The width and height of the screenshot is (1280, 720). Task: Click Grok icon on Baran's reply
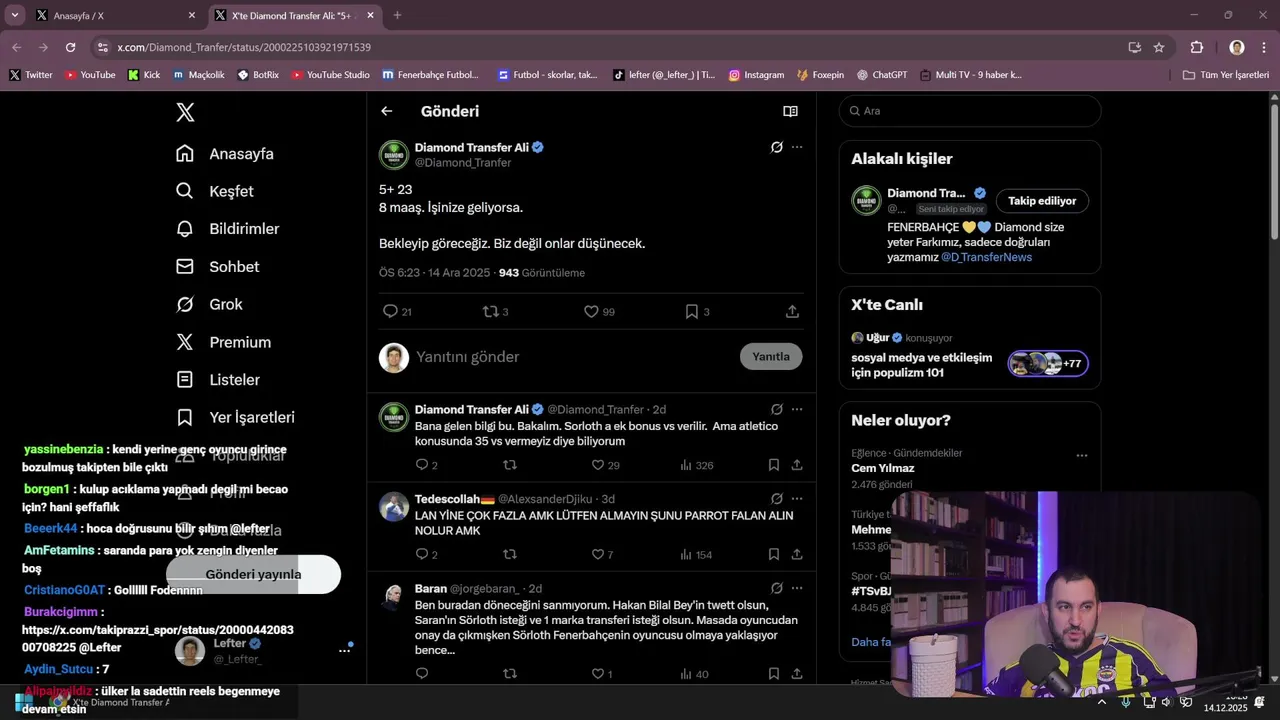click(776, 588)
